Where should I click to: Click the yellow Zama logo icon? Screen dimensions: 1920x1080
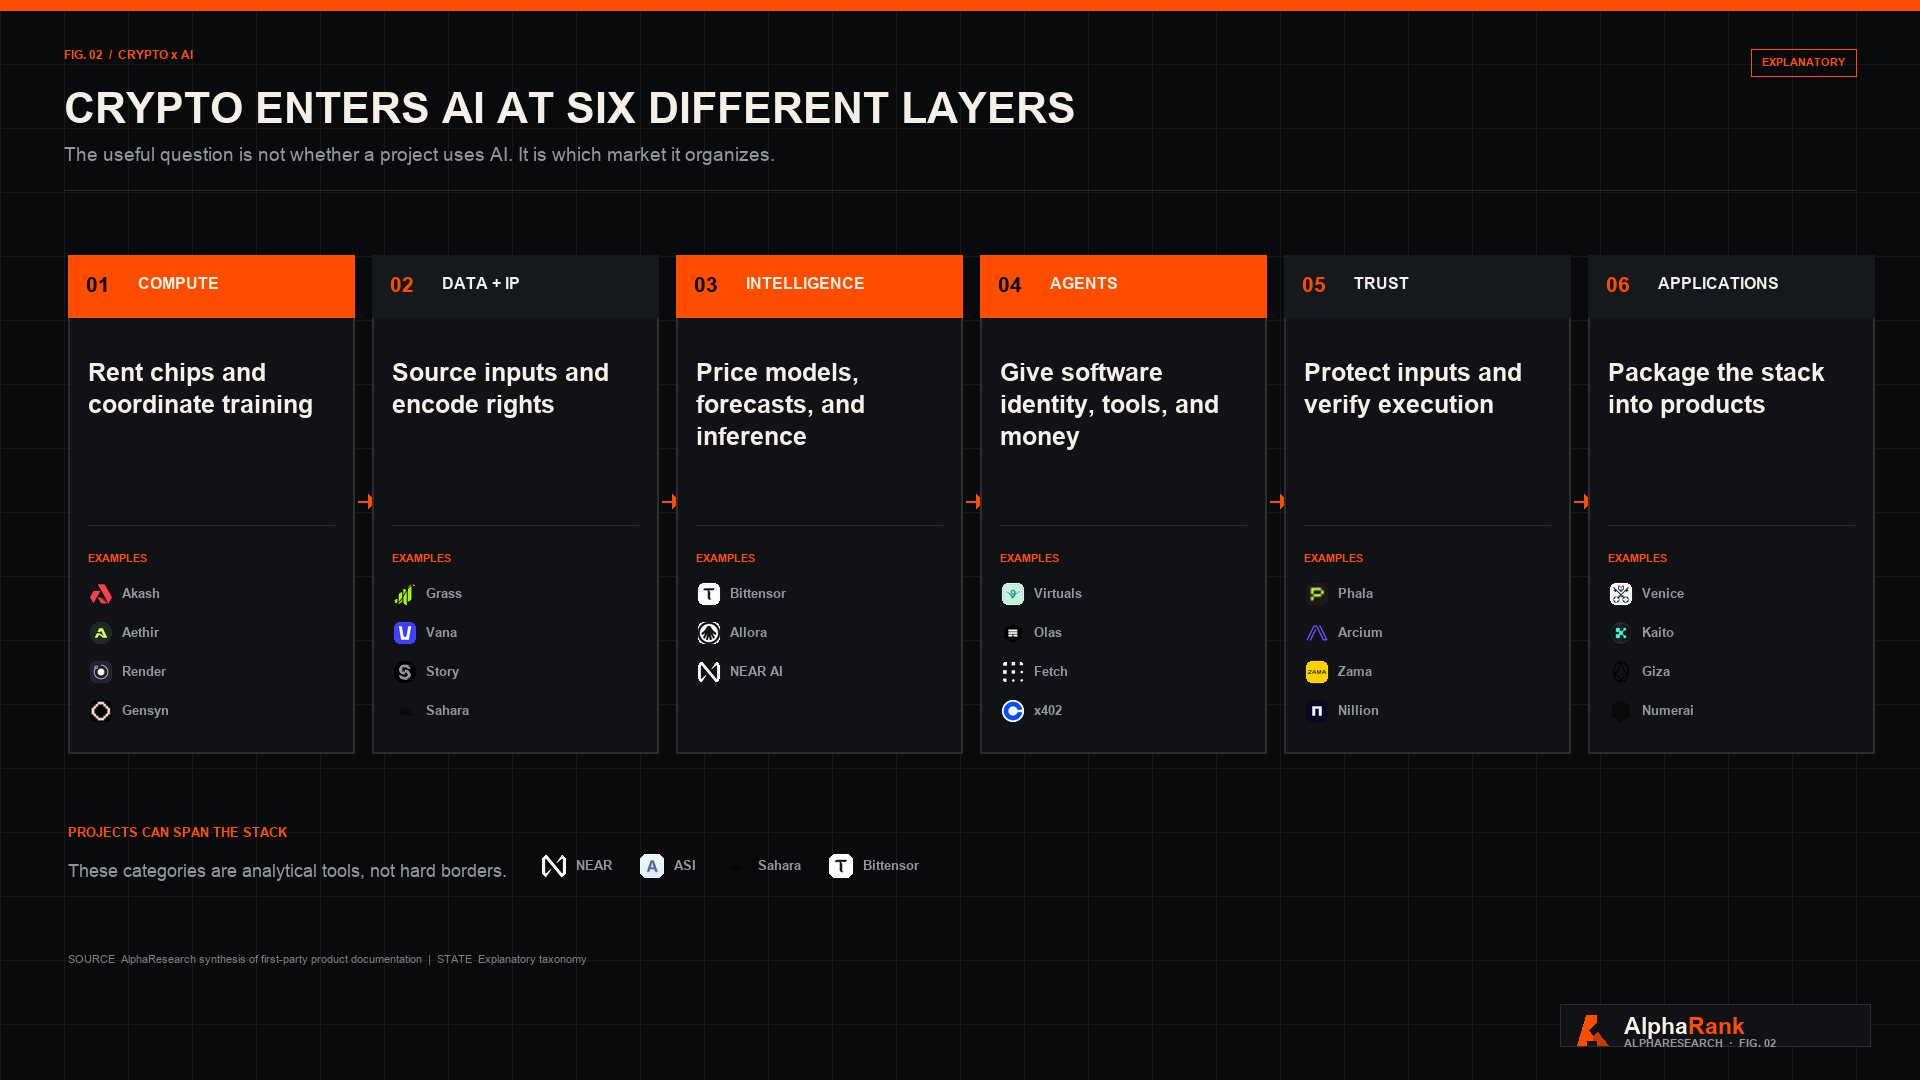[x=1317, y=672]
